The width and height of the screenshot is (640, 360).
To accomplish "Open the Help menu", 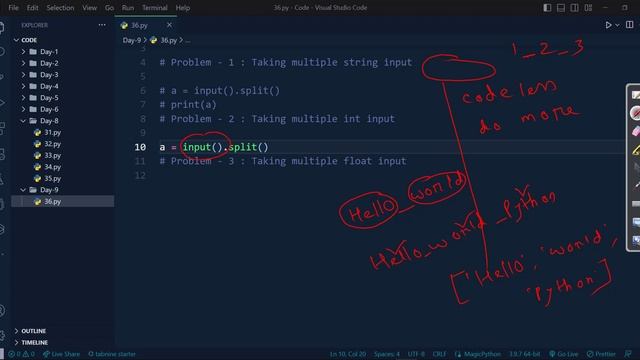I will coord(182,8).
